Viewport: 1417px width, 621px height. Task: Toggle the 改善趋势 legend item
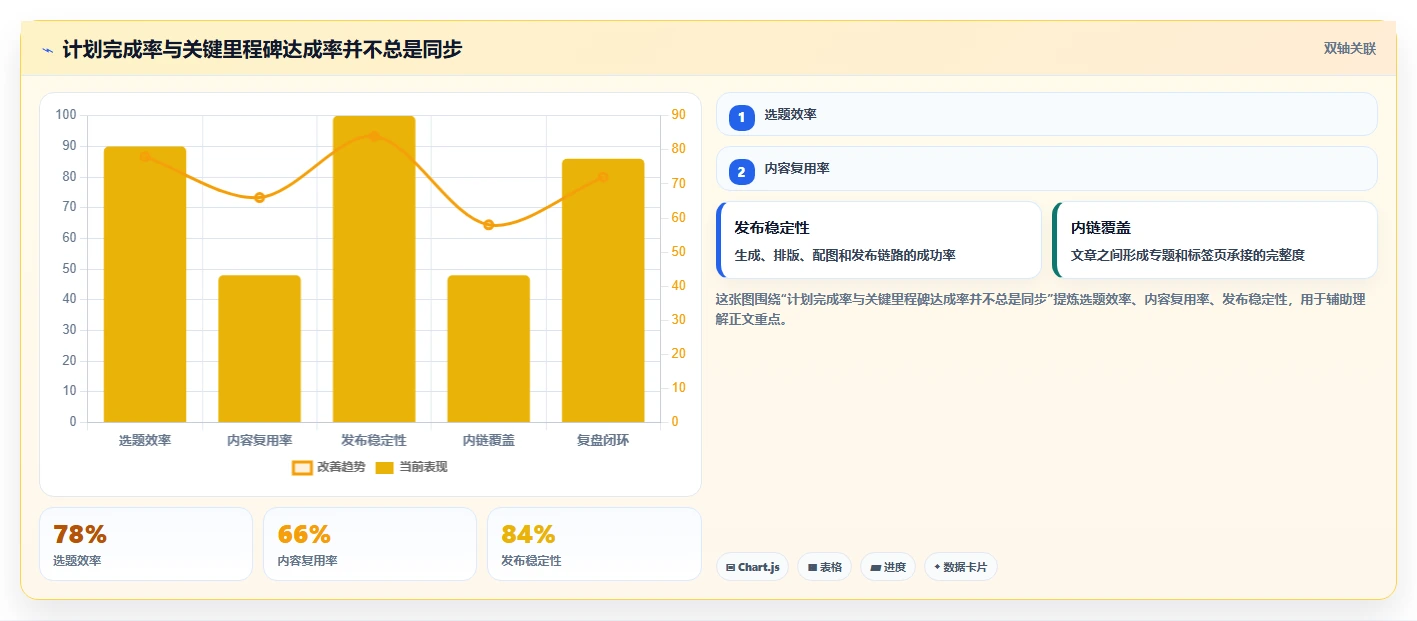[x=329, y=467]
